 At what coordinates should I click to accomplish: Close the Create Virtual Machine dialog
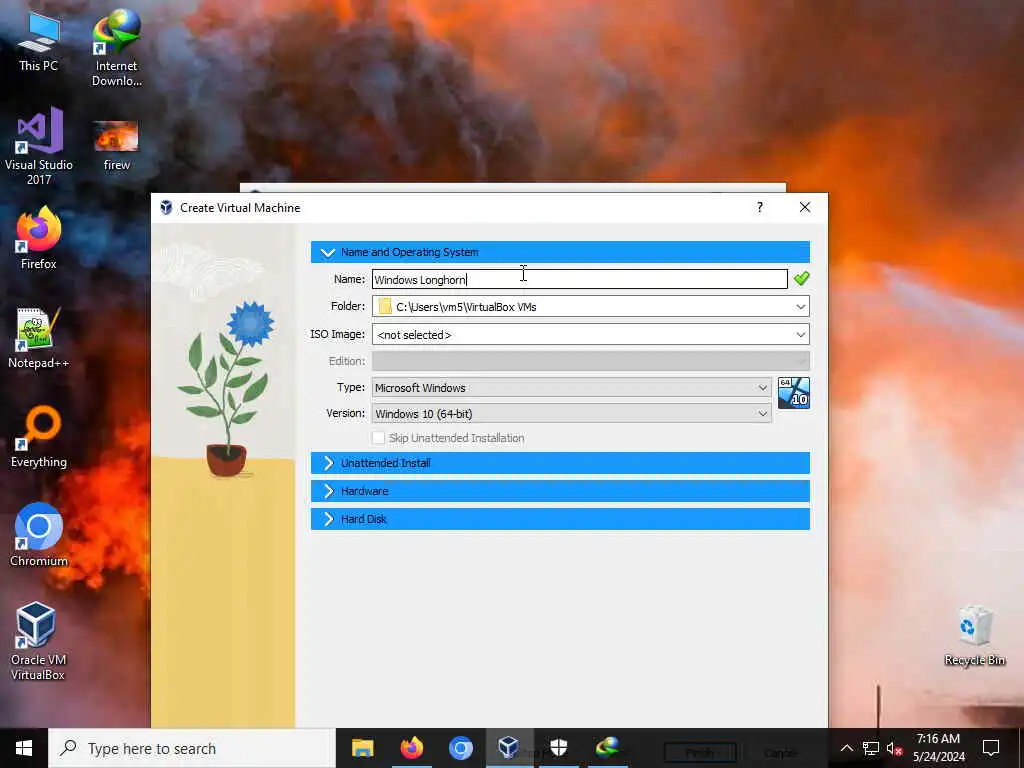pyautogui.click(x=805, y=207)
